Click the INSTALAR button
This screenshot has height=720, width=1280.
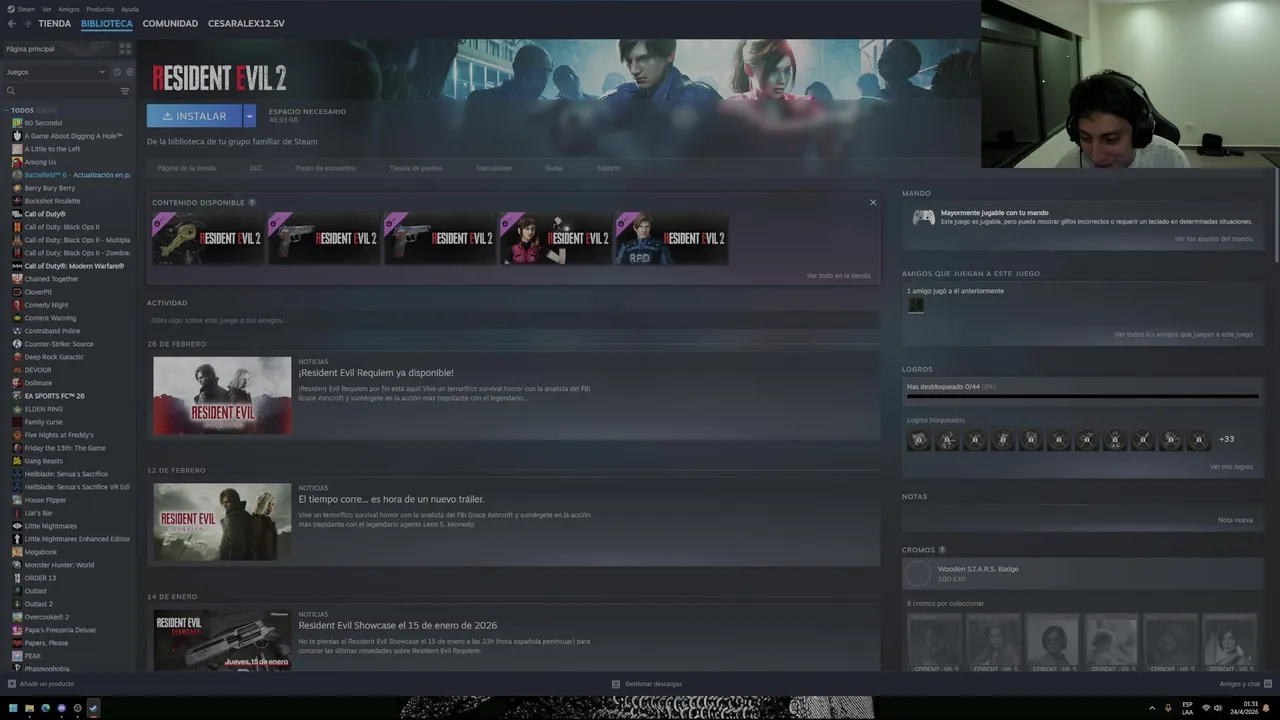(194, 116)
